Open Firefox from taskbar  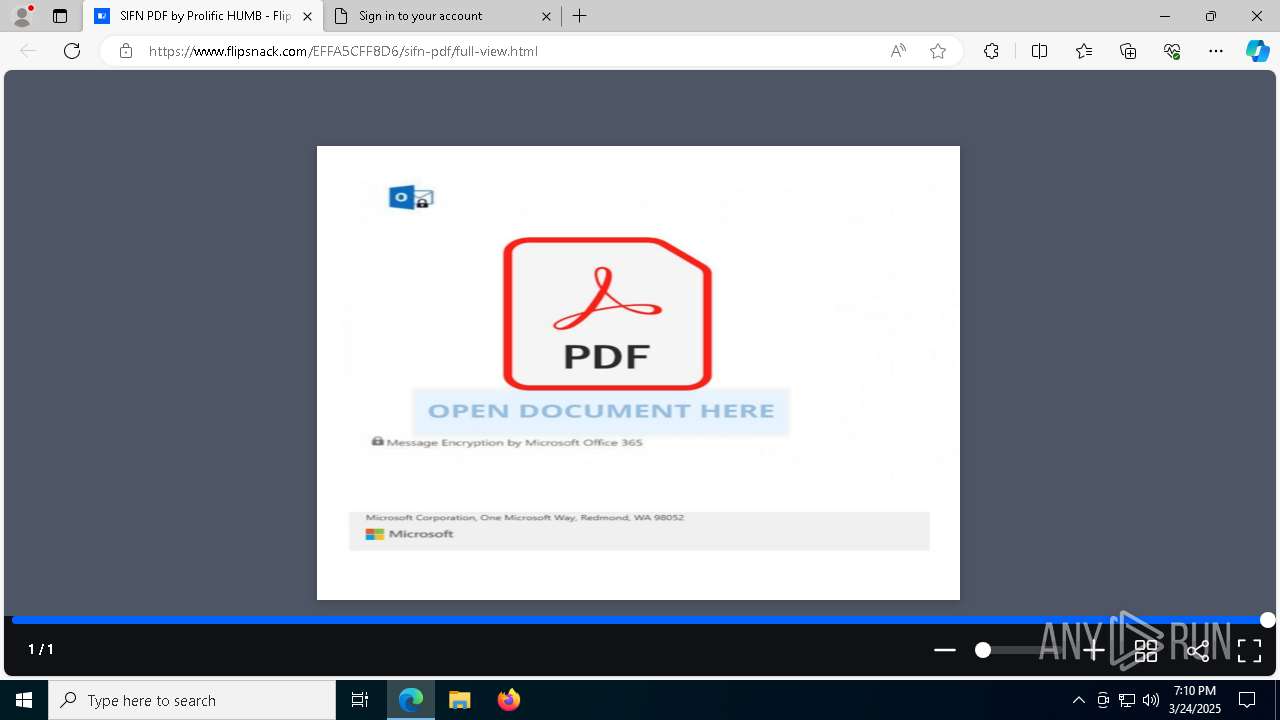pos(508,700)
